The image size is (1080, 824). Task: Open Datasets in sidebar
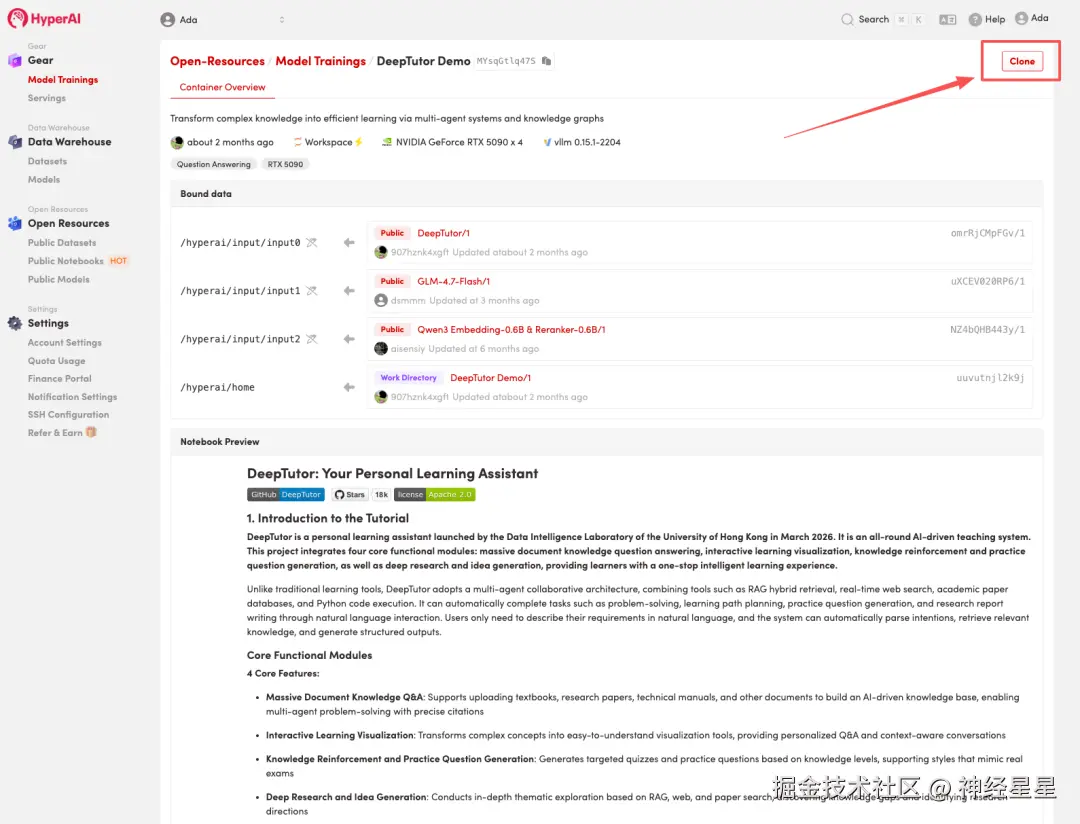point(48,161)
